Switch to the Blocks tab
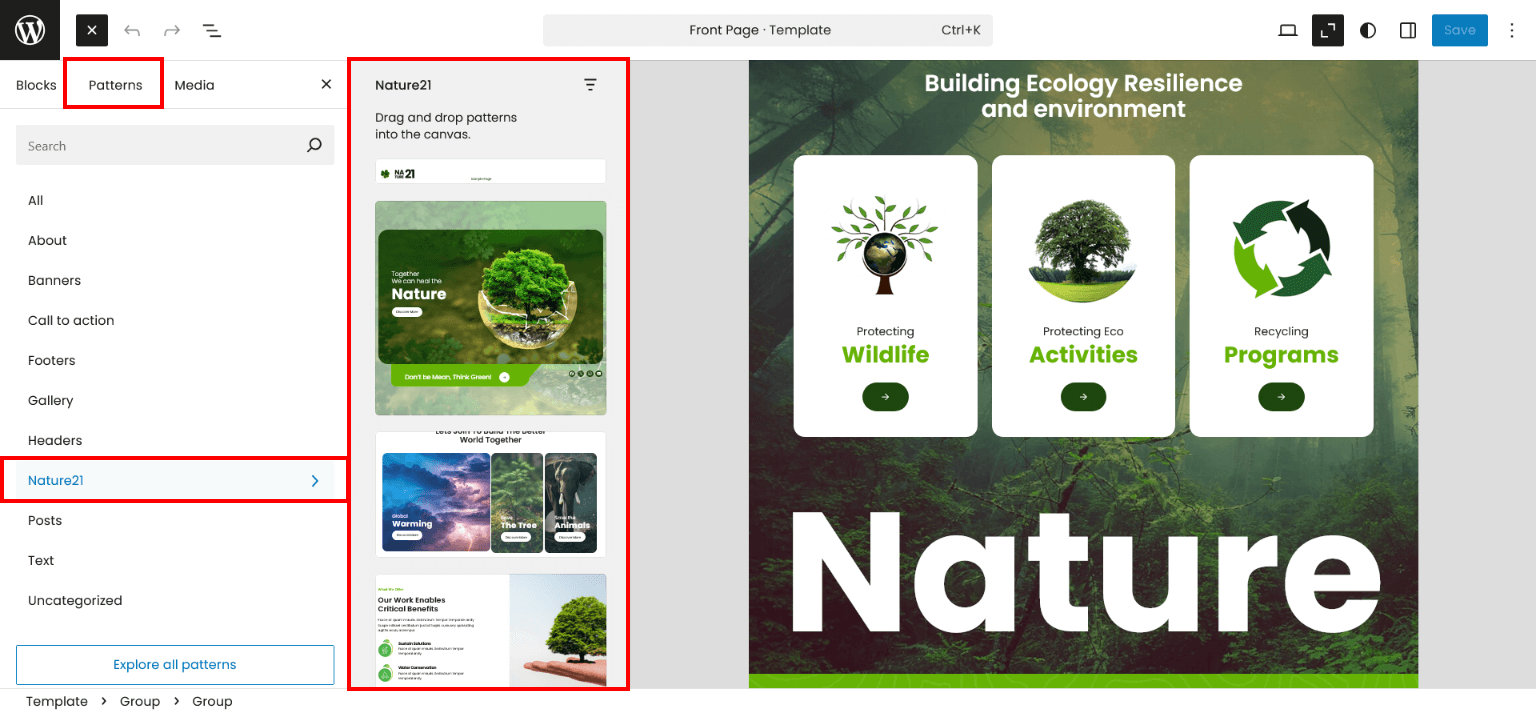This screenshot has height=713, width=1536. (36, 85)
